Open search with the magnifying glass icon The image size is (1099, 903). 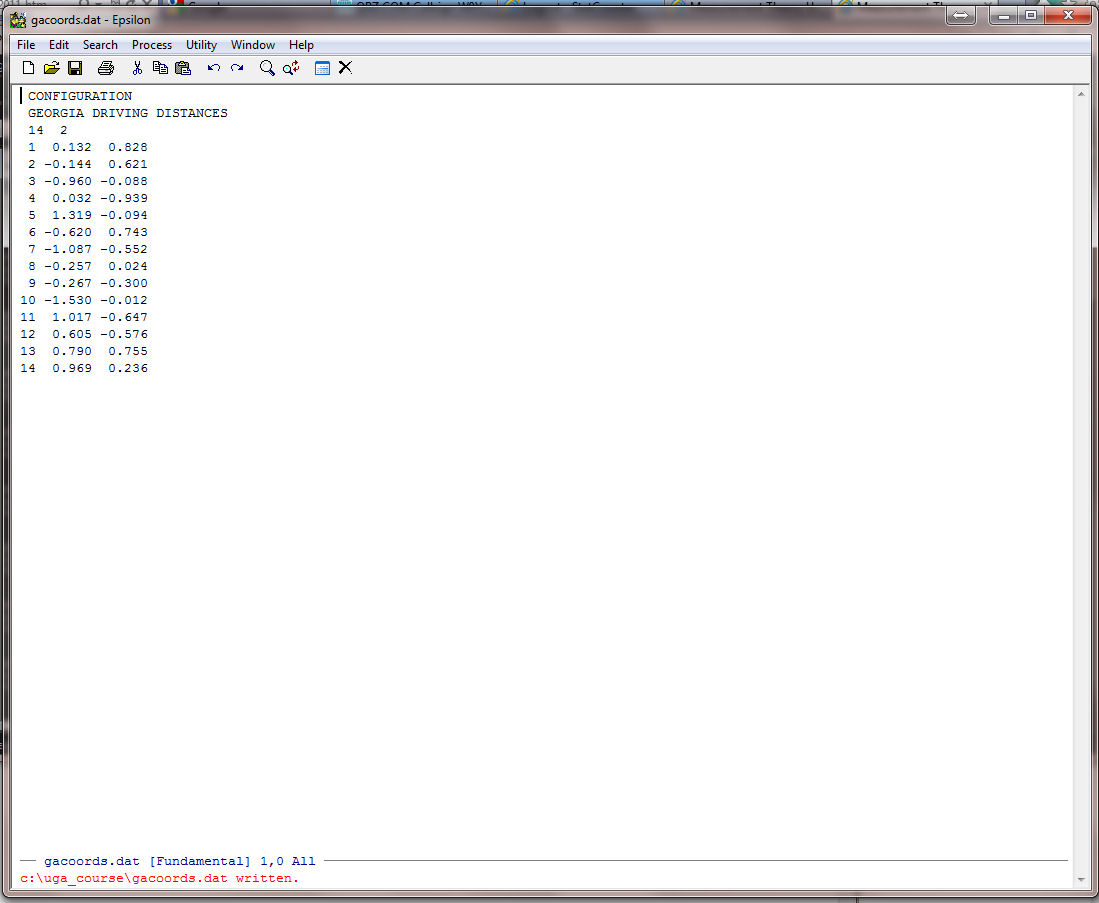pos(267,68)
